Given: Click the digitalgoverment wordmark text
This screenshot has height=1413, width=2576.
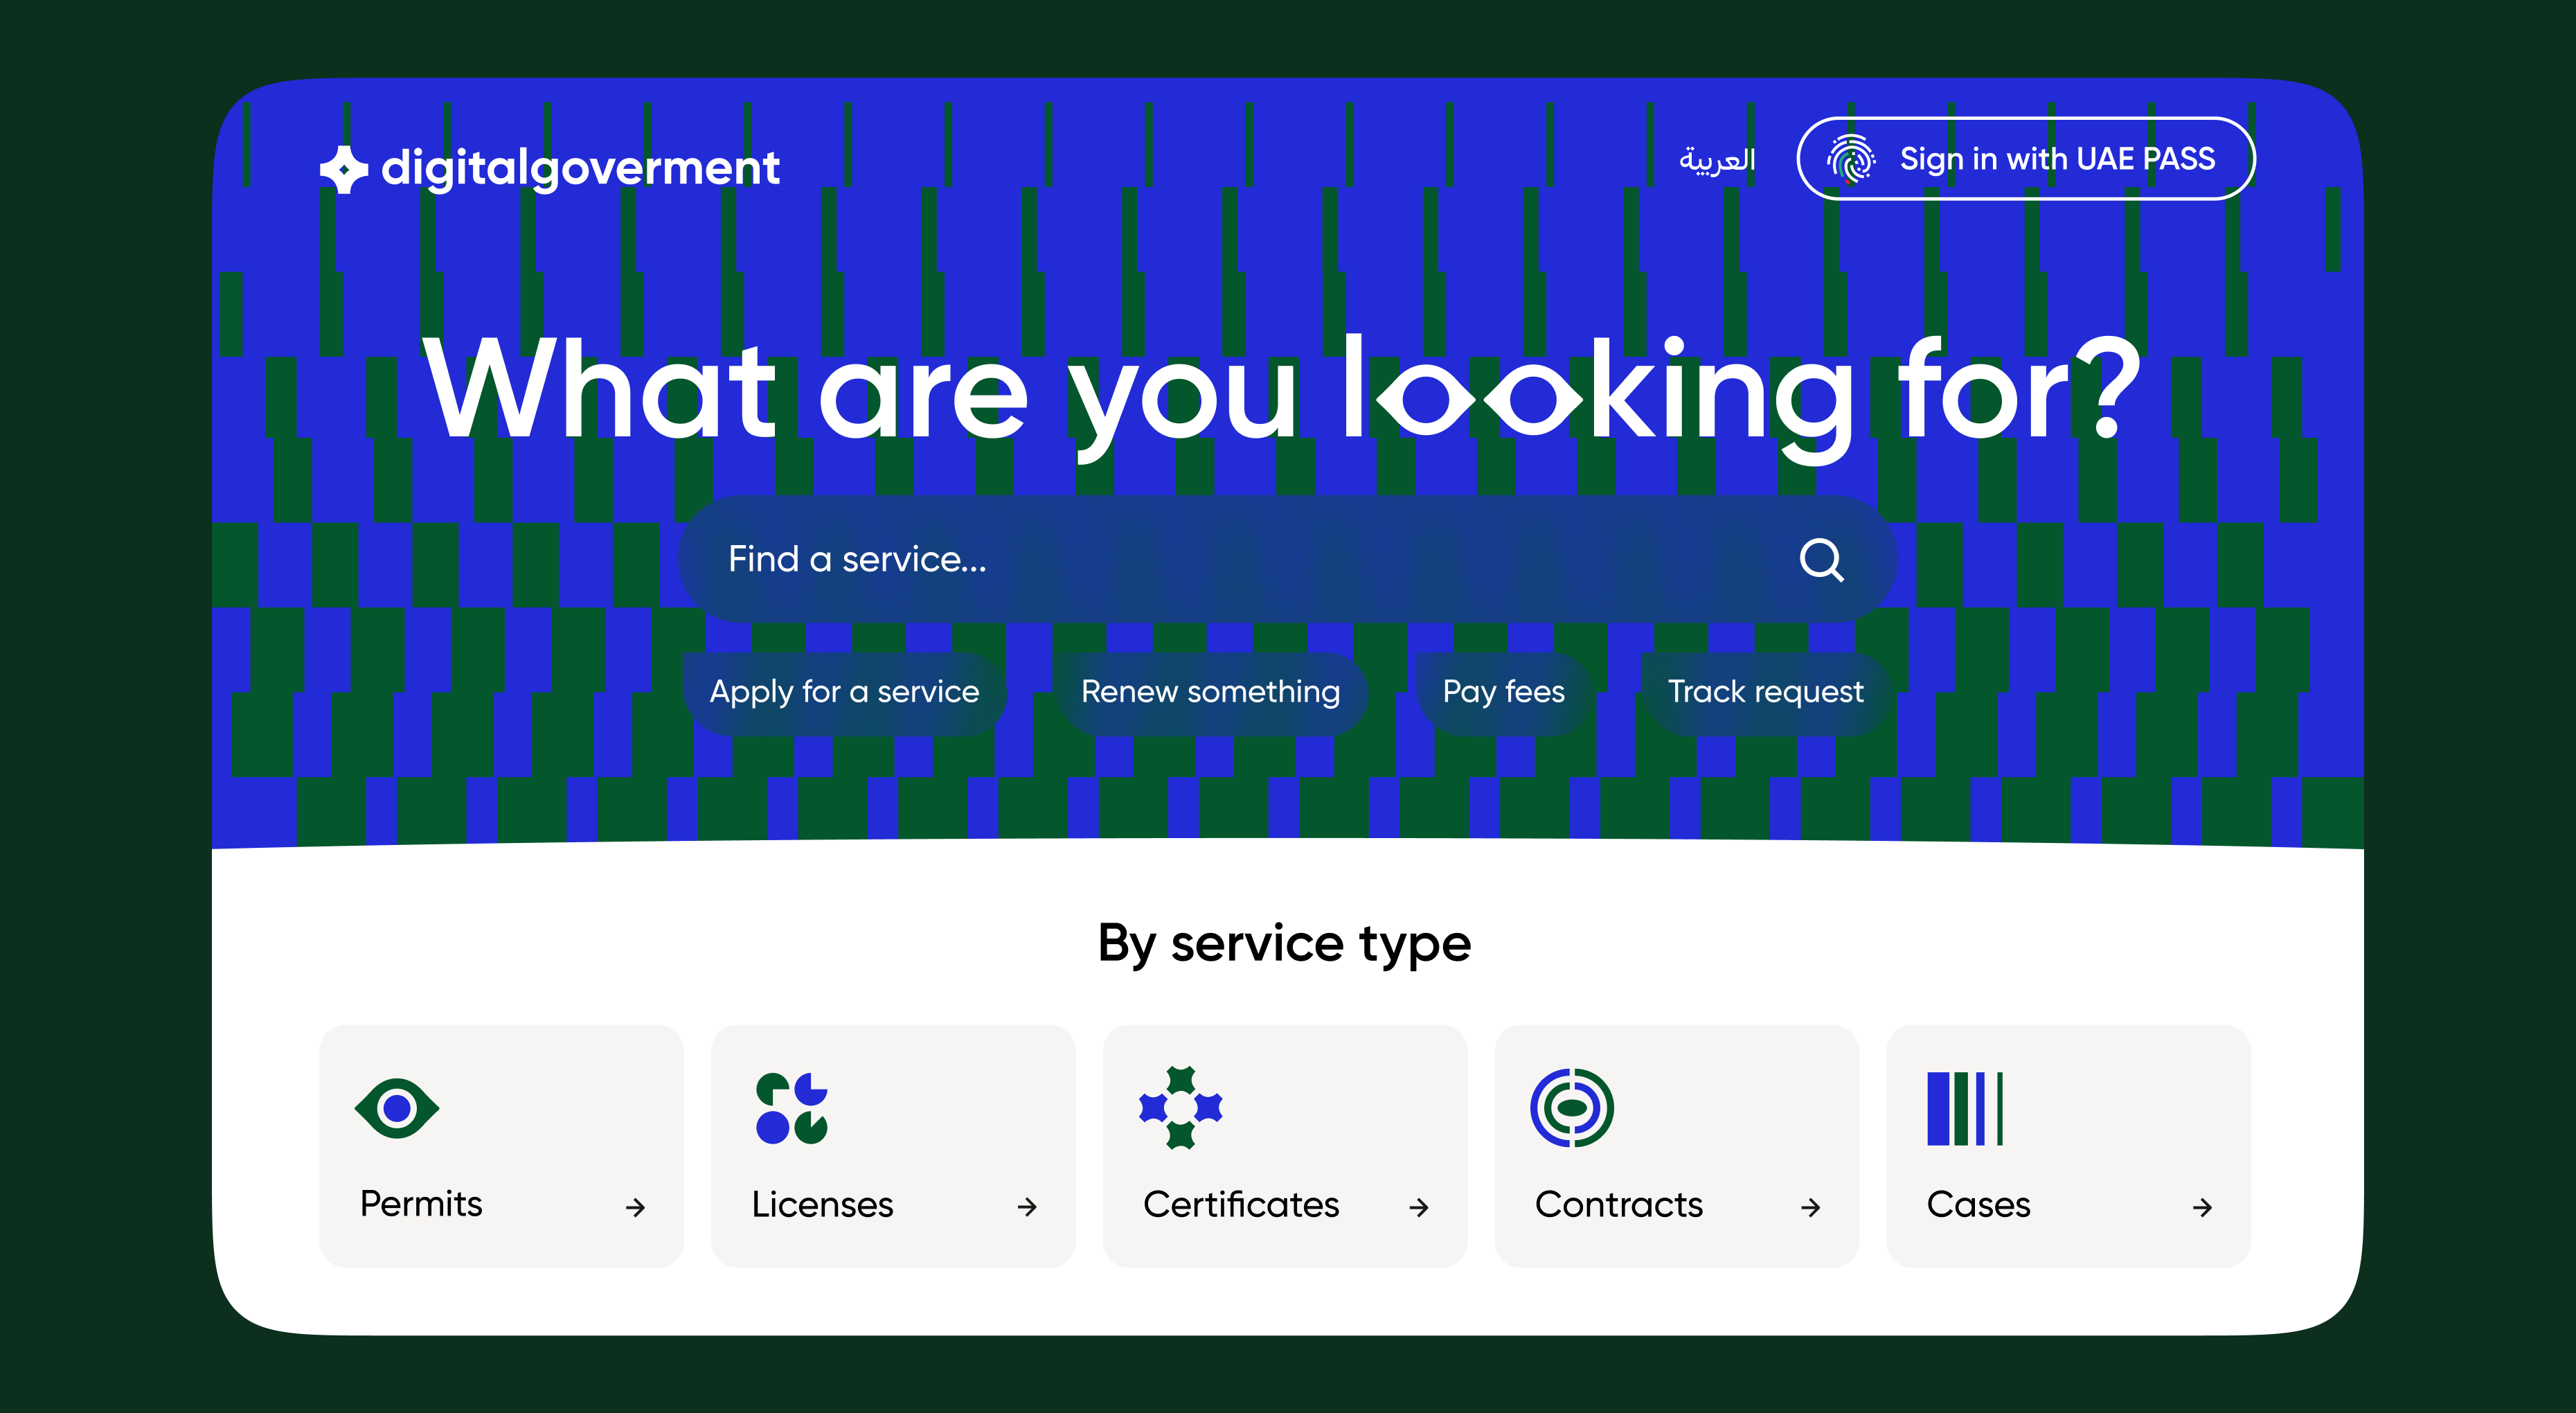Looking at the screenshot, I should 581,169.
